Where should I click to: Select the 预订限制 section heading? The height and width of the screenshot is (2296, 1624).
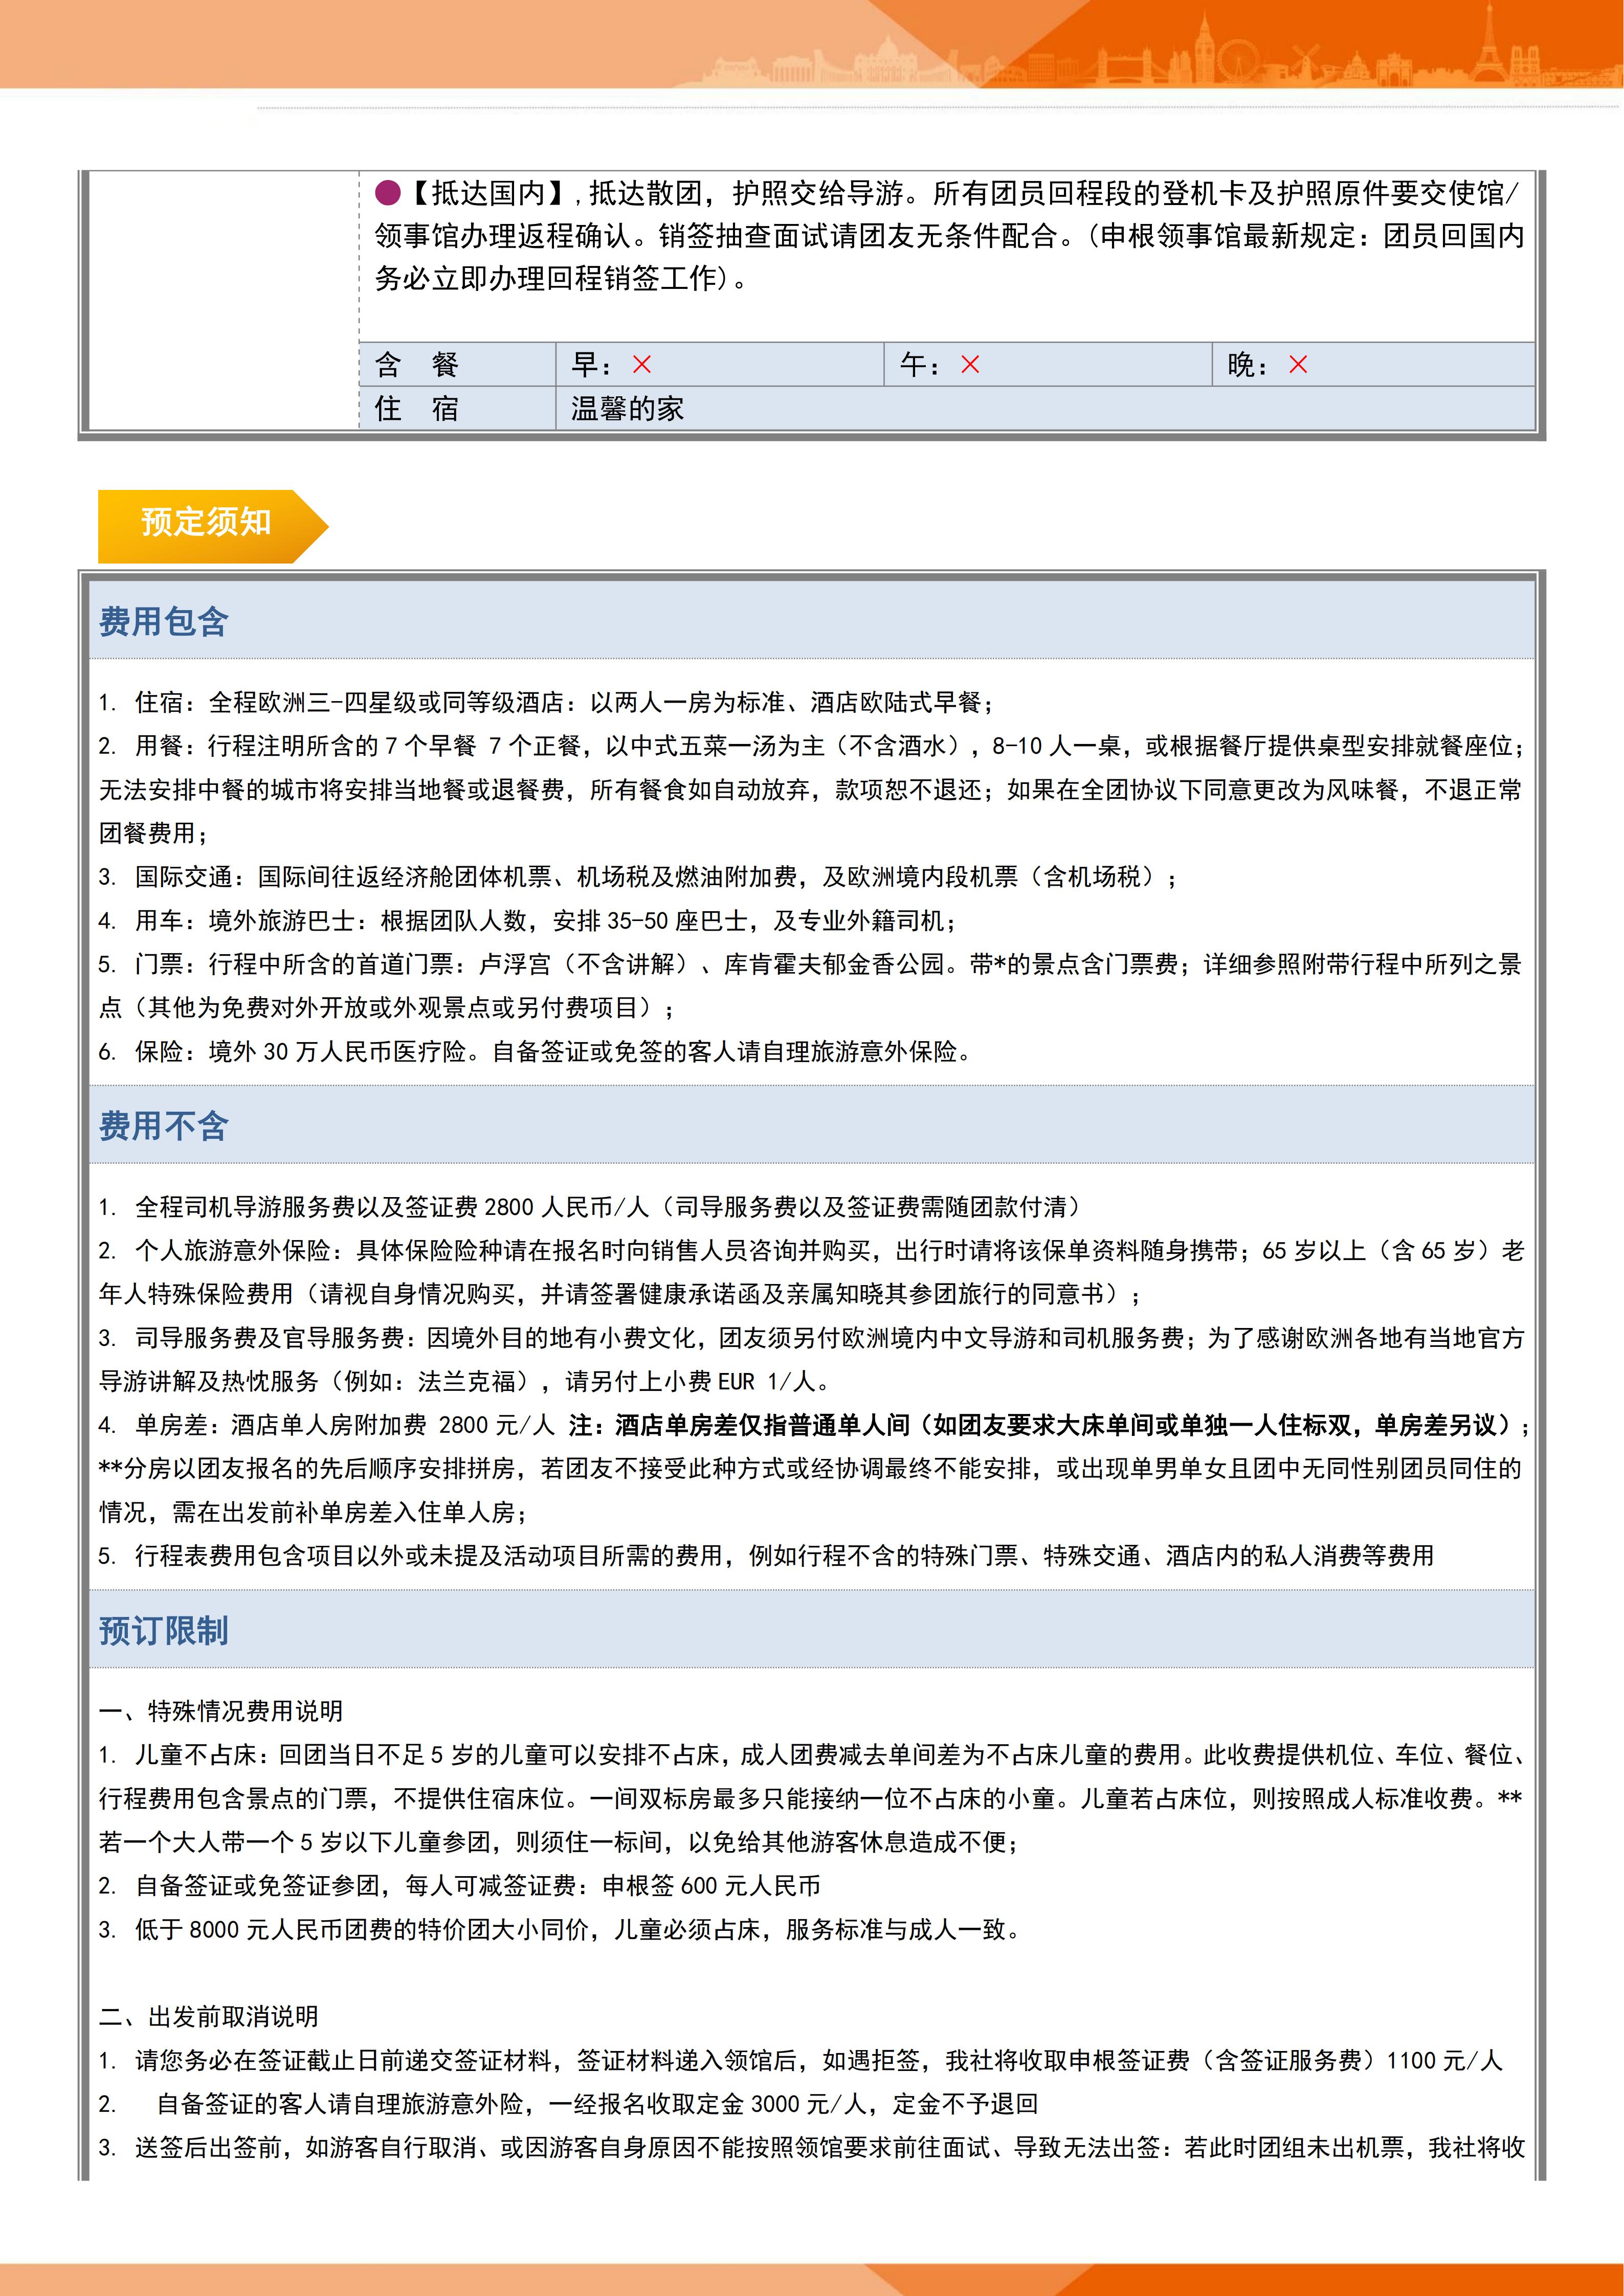(164, 1630)
